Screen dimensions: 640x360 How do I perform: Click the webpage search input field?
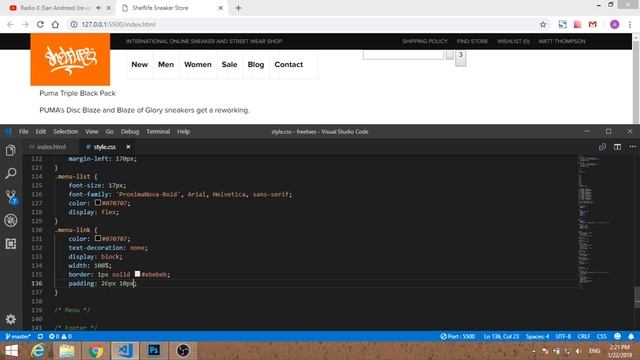(403, 55)
